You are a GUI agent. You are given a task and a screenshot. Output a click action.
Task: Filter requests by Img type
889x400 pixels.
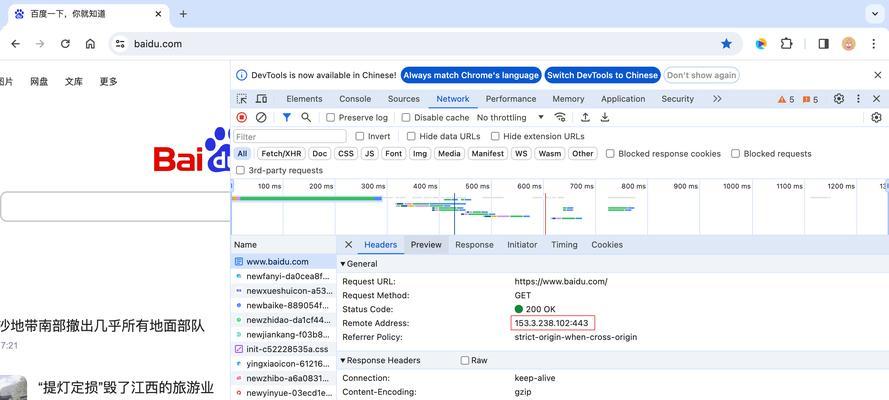420,154
